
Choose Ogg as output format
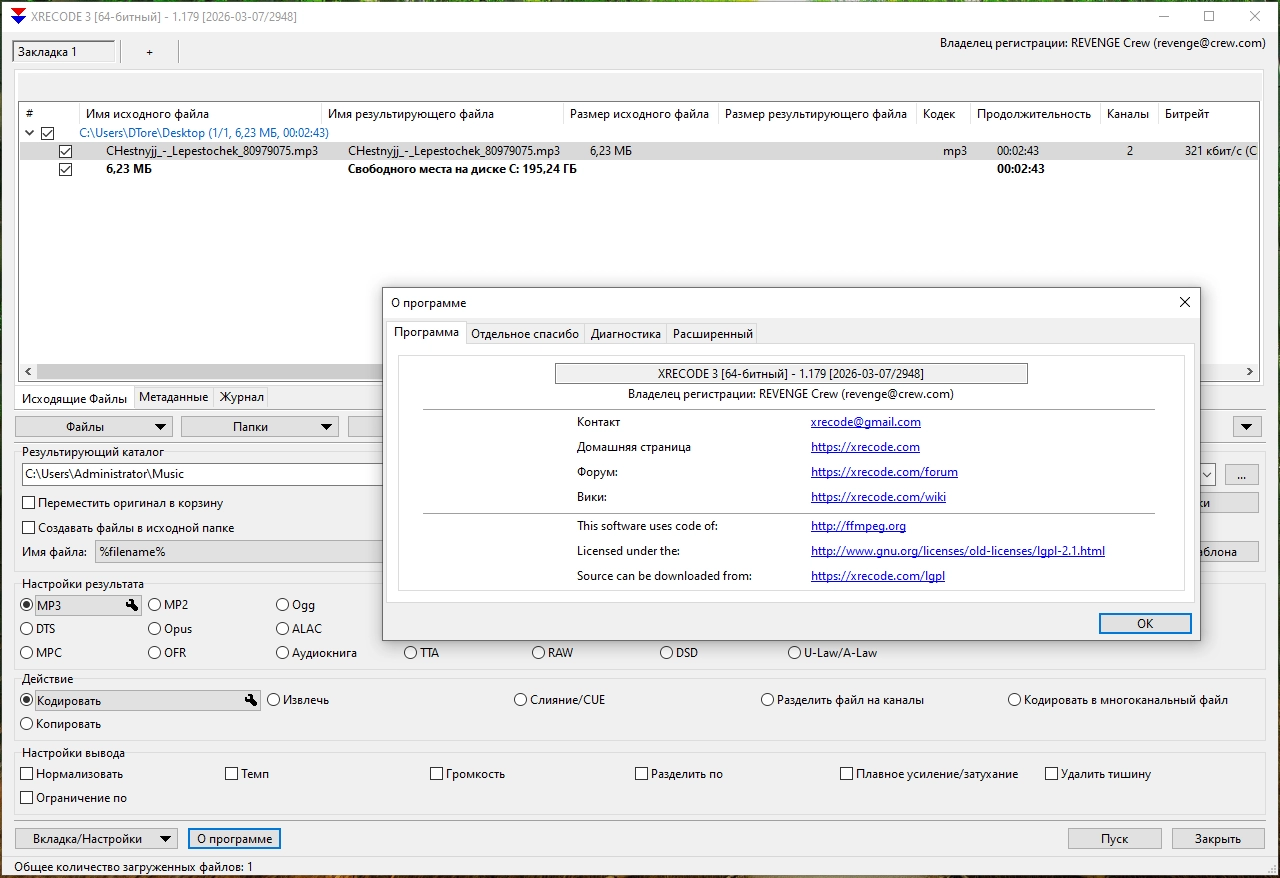point(283,605)
